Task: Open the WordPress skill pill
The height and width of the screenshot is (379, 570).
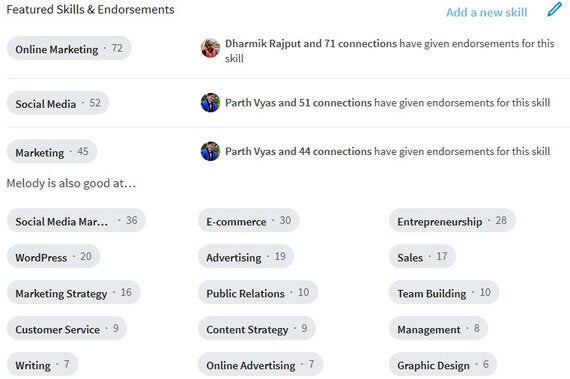Action: (x=53, y=257)
